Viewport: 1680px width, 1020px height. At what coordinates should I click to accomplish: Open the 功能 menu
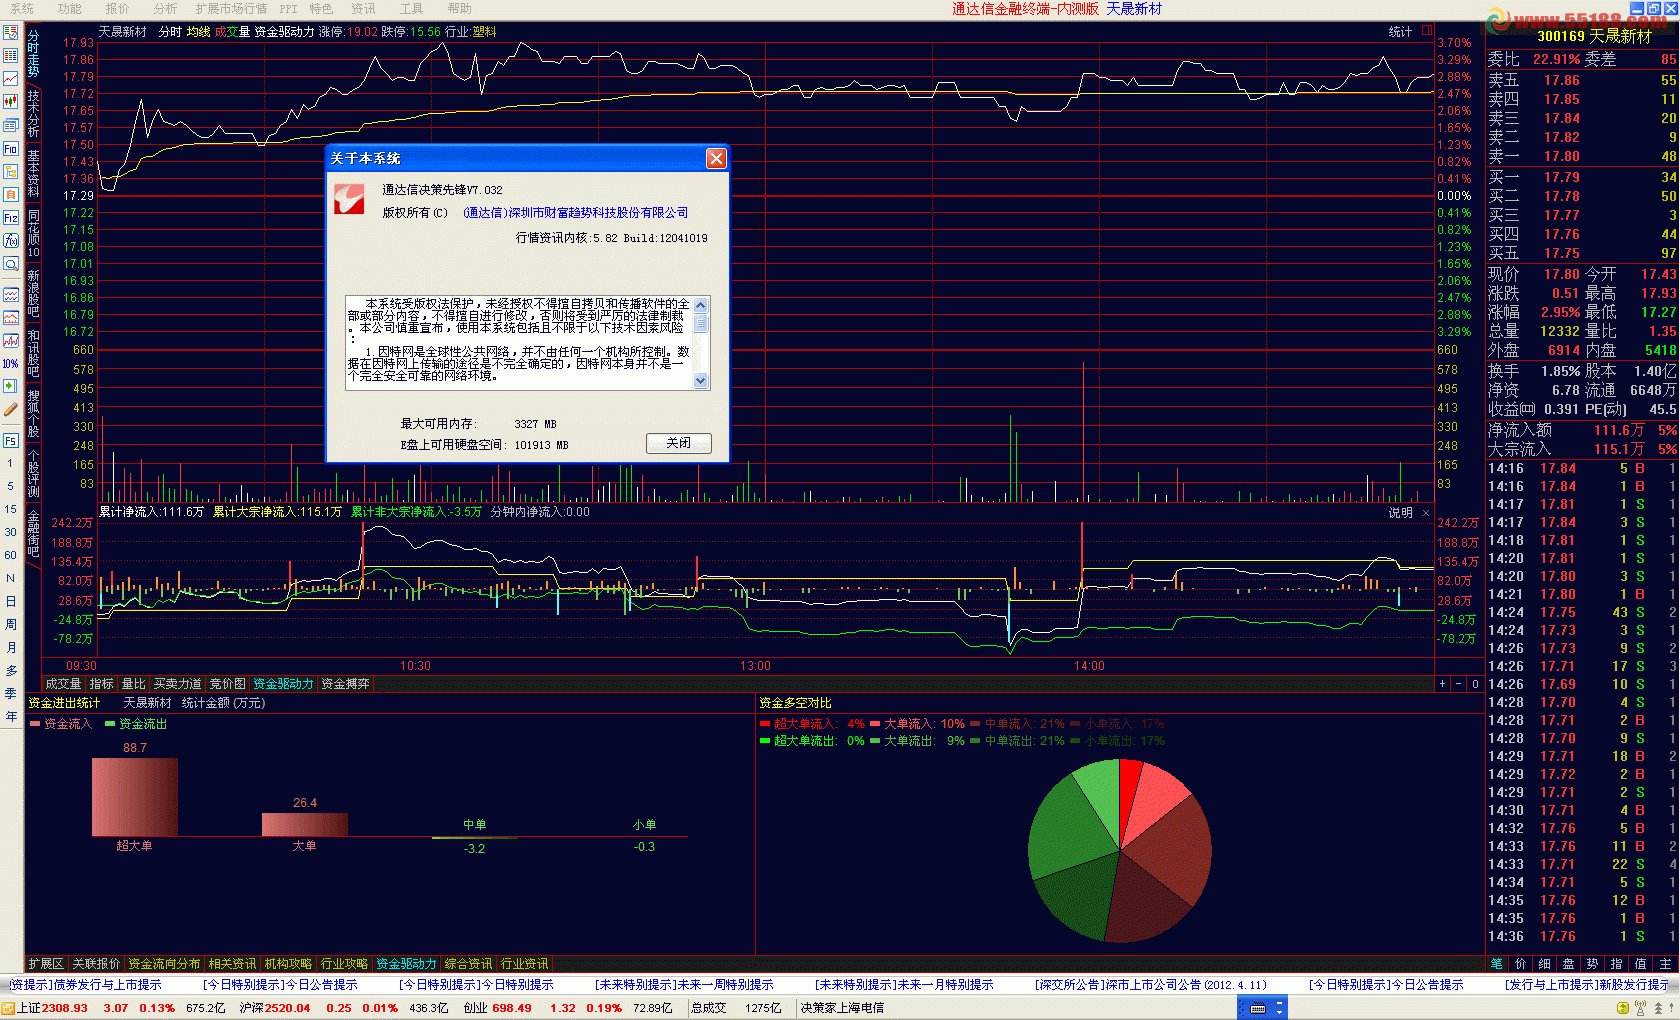pos(70,8)
